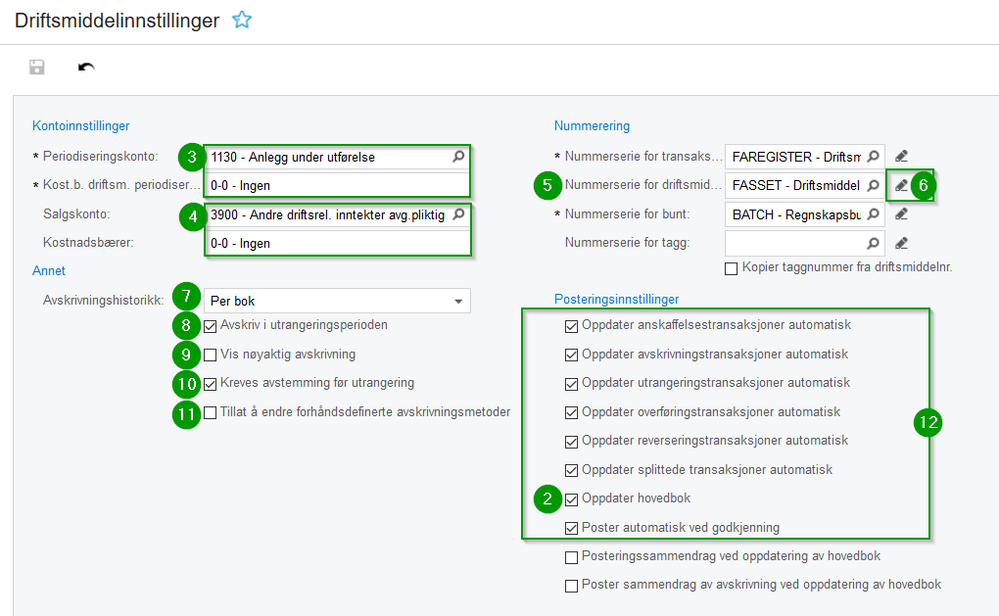This screenshot has width=999, height=616.
Task: Open lookup for Periodiseringskonto field
Action: click(x=458, y=157)
